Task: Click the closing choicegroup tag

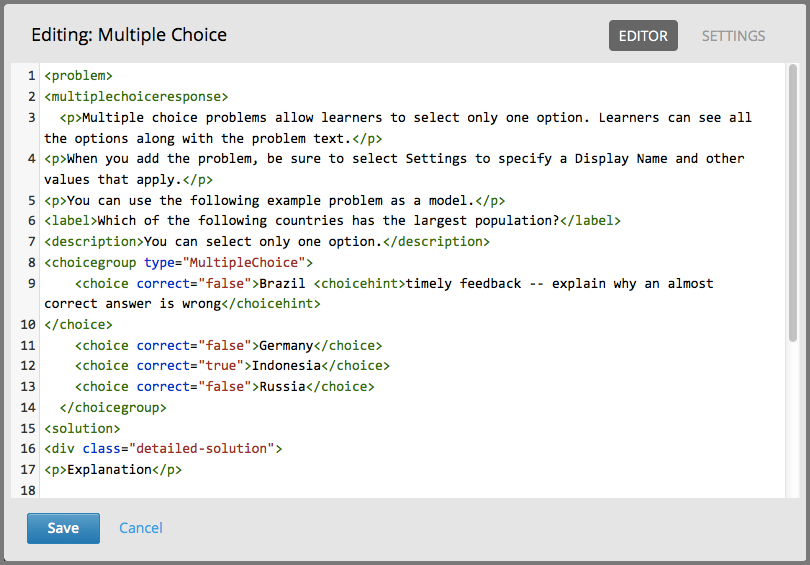Action: (113, 408)
